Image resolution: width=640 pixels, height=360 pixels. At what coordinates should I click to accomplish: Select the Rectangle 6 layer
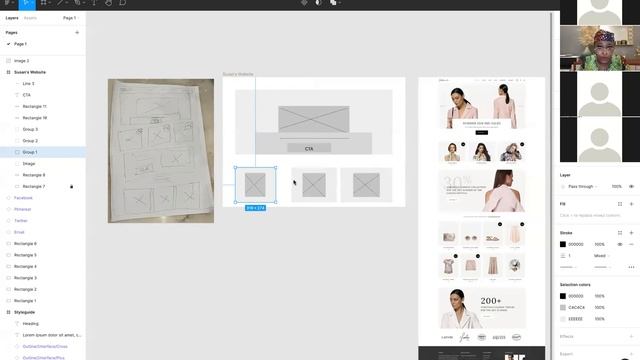43,244
